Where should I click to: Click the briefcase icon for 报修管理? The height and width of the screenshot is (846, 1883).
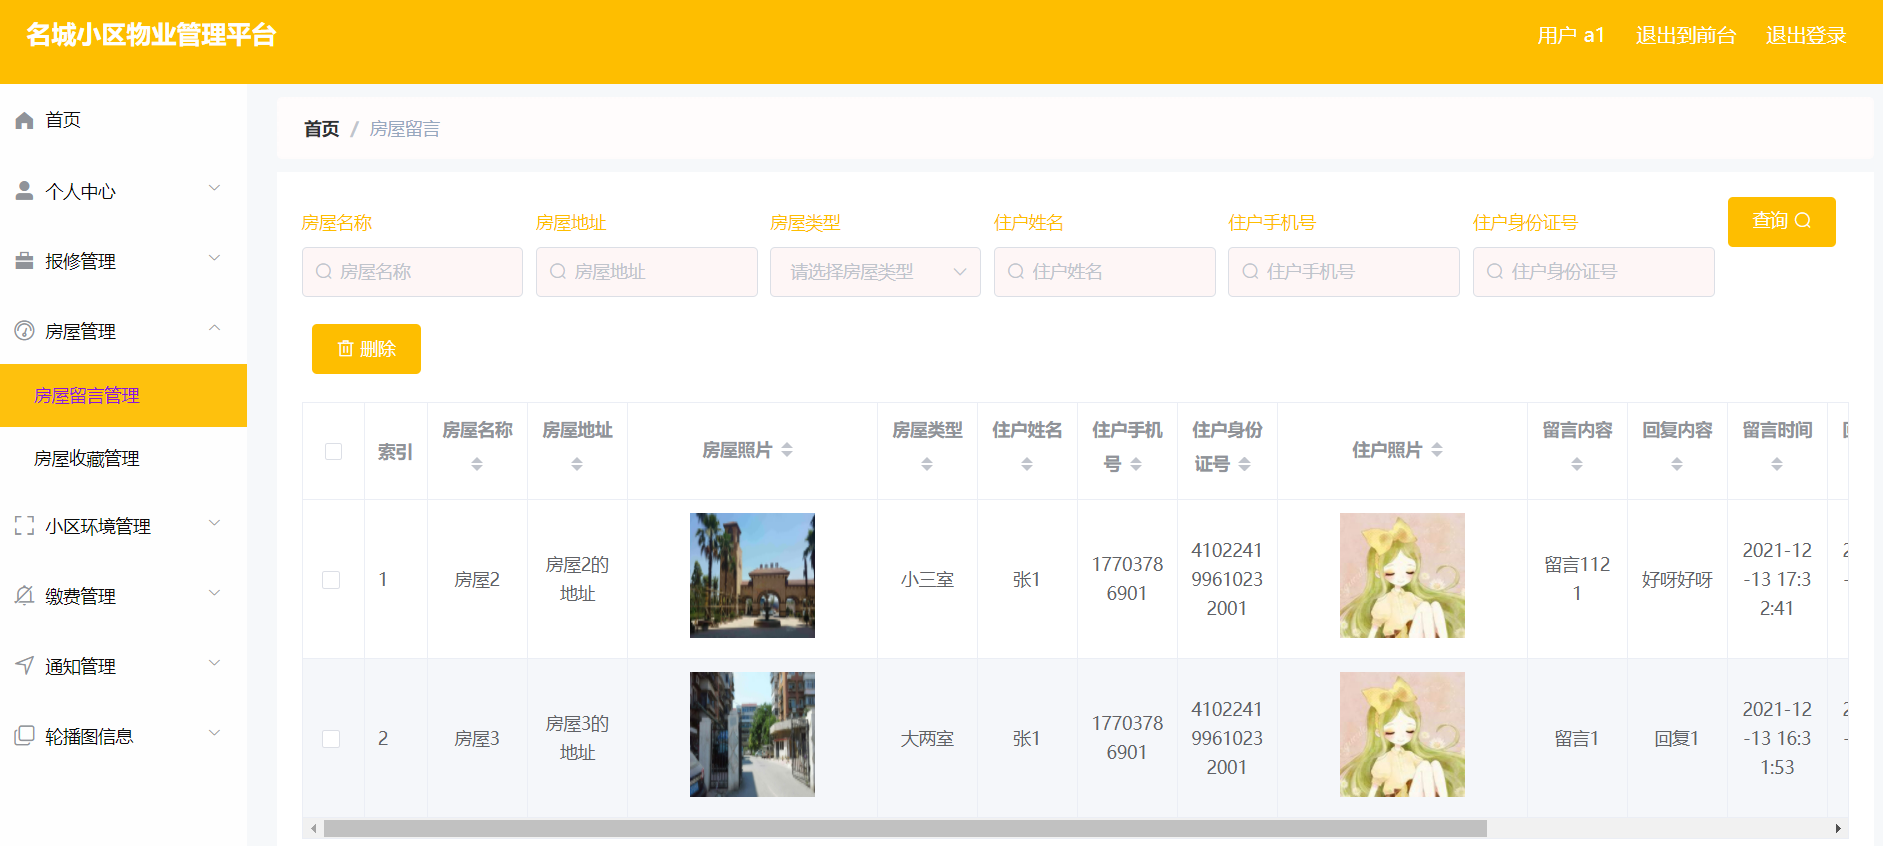(x=25, y=261)
